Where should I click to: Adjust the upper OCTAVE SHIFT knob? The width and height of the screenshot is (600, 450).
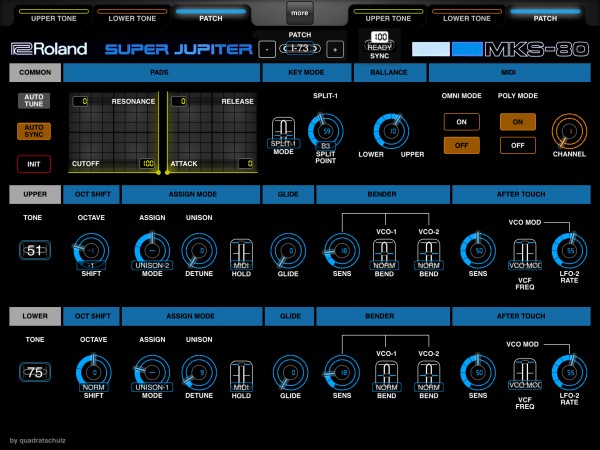pos(91,251)
